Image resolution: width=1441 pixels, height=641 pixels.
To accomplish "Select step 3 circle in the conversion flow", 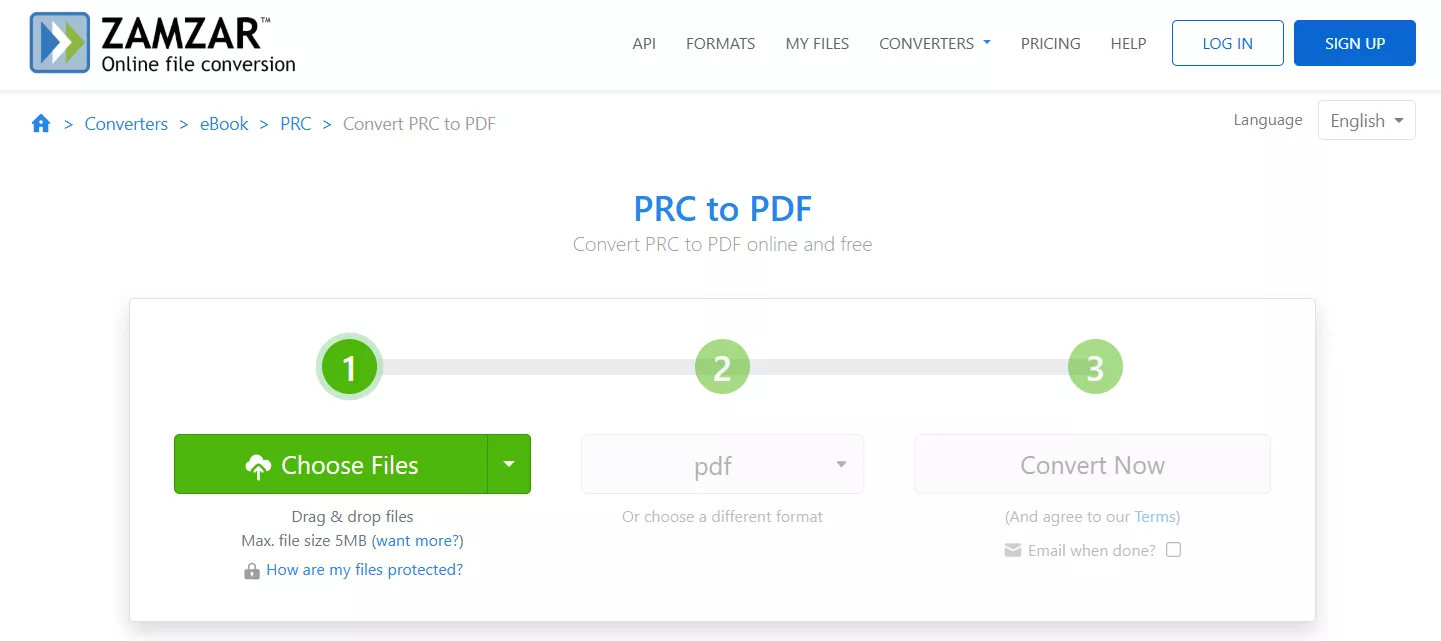I will tap(1094, 366).
